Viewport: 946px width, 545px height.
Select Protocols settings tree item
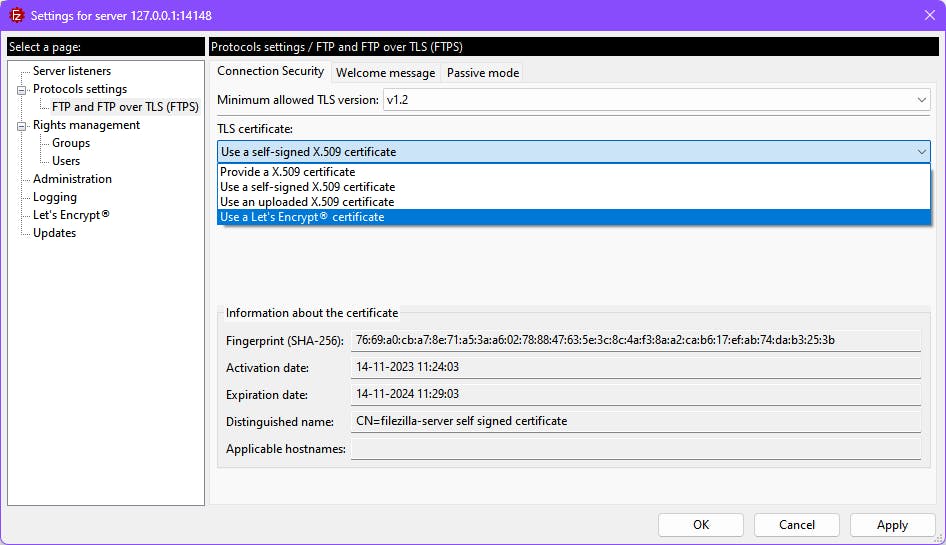pyautogui.click(x=80, y=89)
